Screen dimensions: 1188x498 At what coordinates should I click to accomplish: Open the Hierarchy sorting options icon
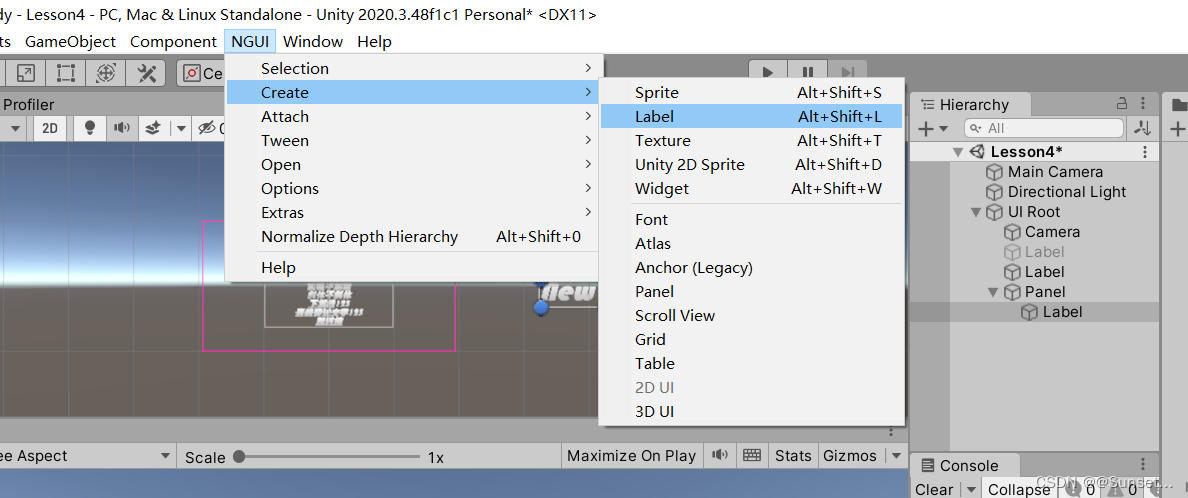1144,128
